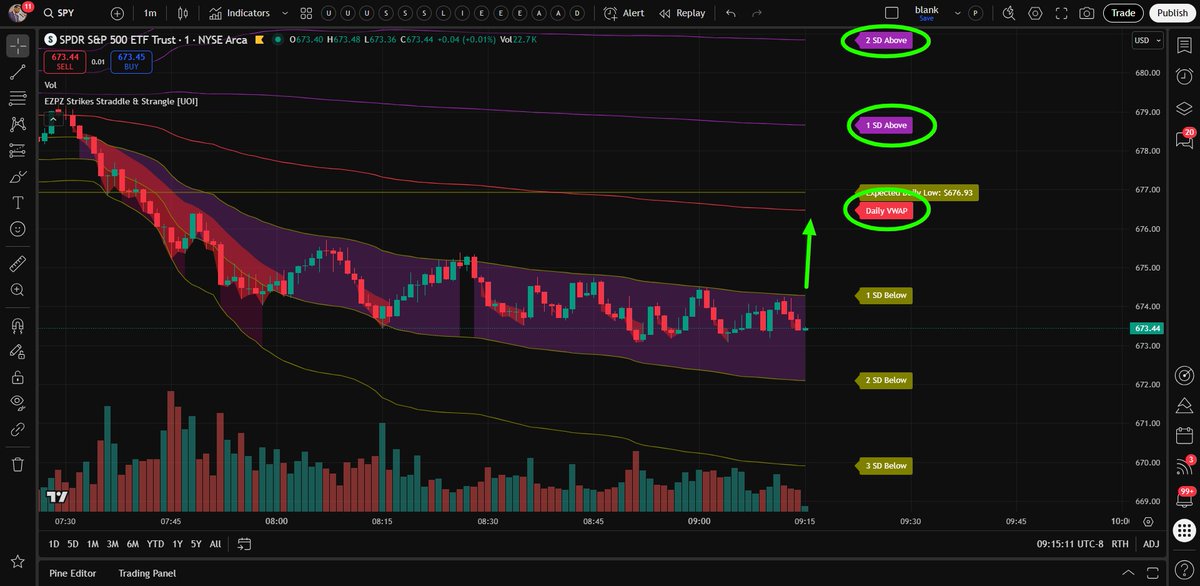
Task: Select the All date range
Action: [x=216, y=544]
